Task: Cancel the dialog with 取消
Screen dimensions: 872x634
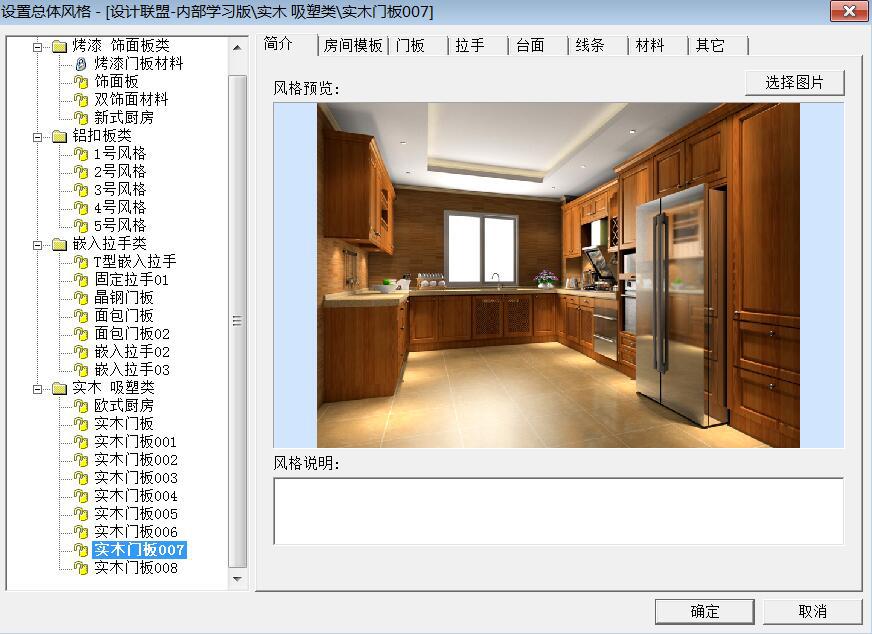Action: click(812, 612)
